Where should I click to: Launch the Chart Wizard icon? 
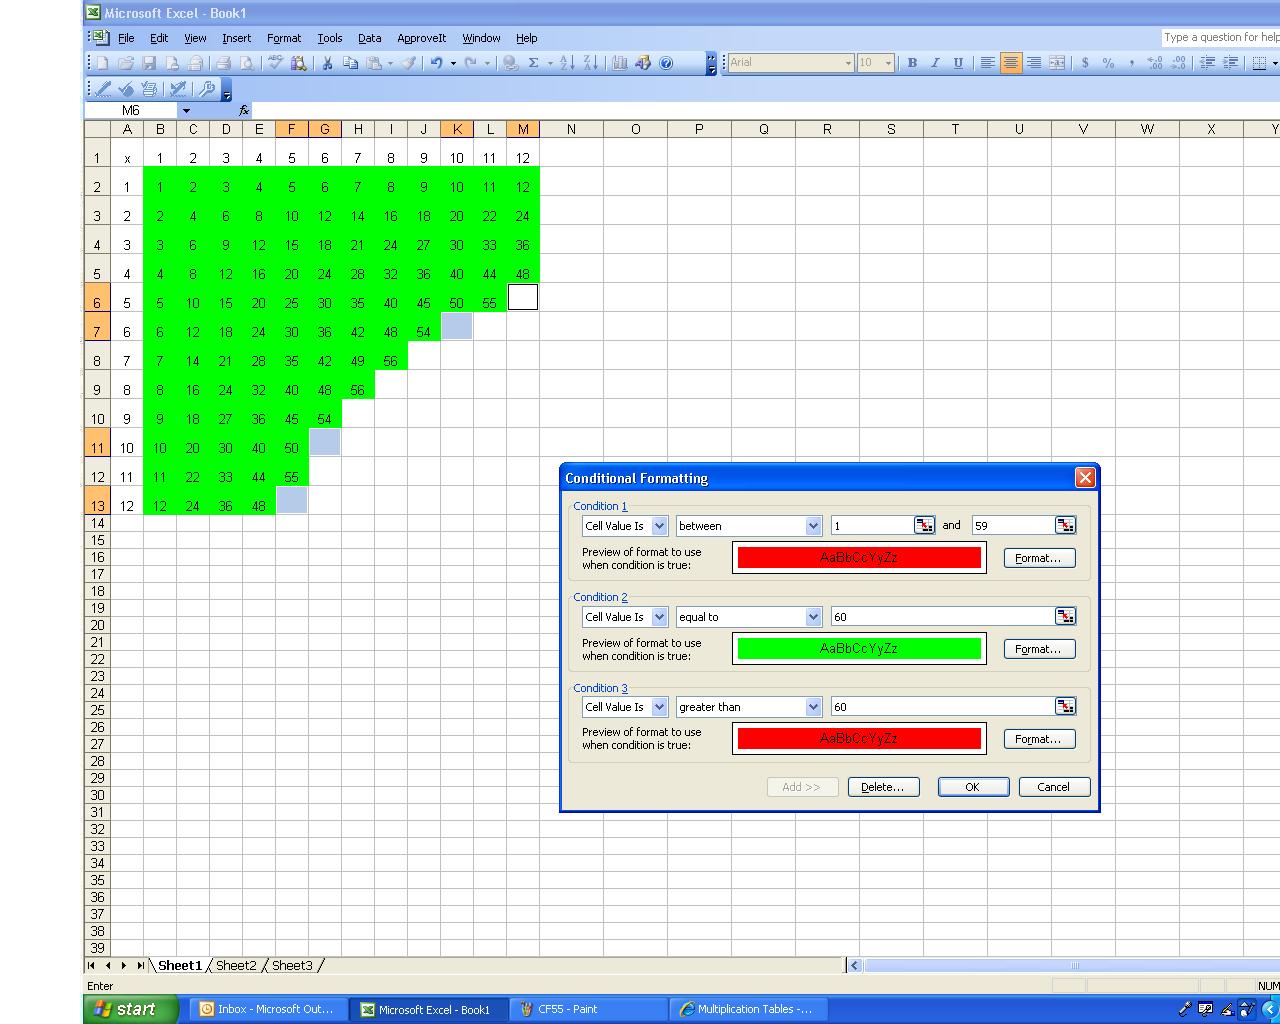(x=620, y=63)
